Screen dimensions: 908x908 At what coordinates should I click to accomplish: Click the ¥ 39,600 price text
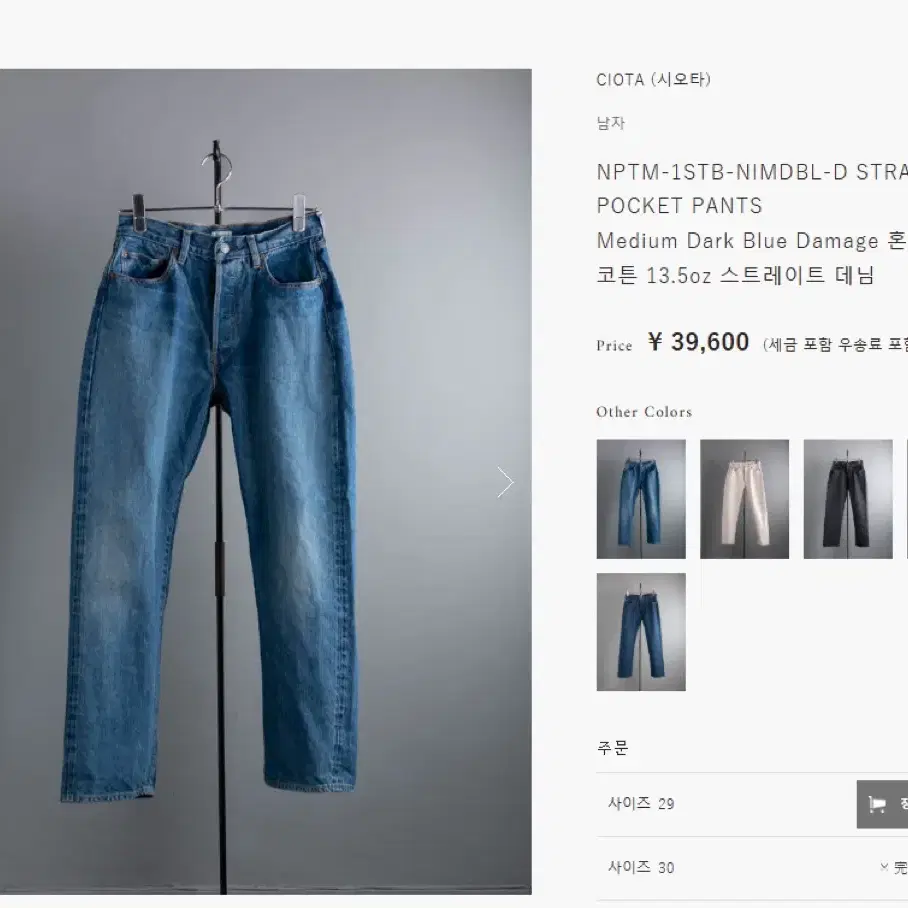click(x=698, y=342)
